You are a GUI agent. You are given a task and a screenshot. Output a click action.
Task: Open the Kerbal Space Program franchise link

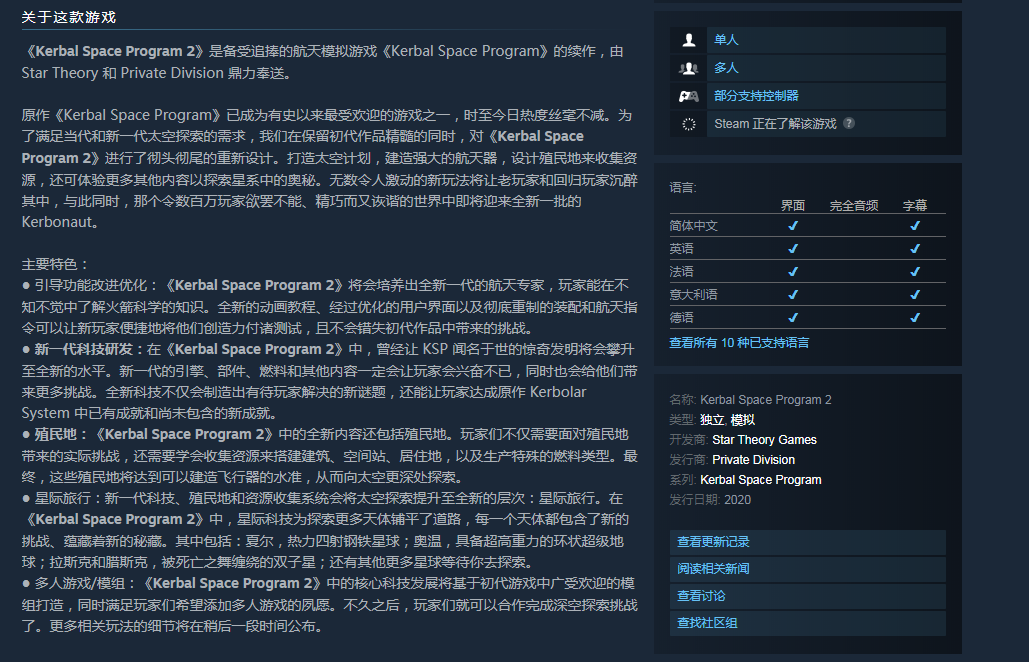click(761, 480)
